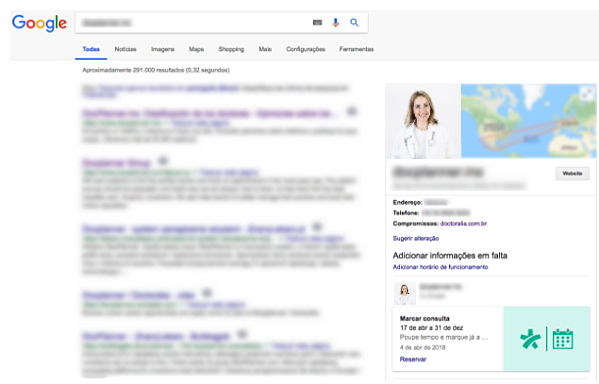Open the doctor photo in knowledge panel
Screen dimensions: 599x384
tap(423, 121)
